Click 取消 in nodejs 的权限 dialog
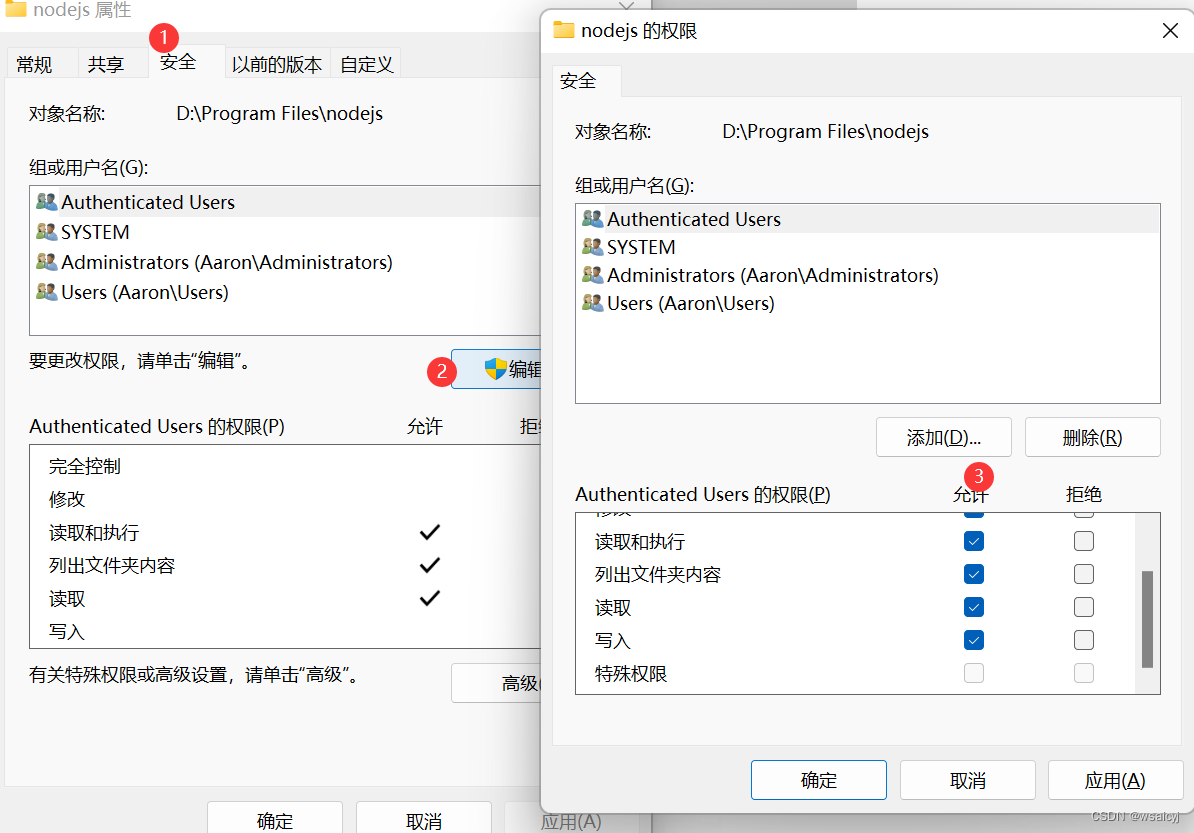The image size is (1194, 833). point(968,780)
